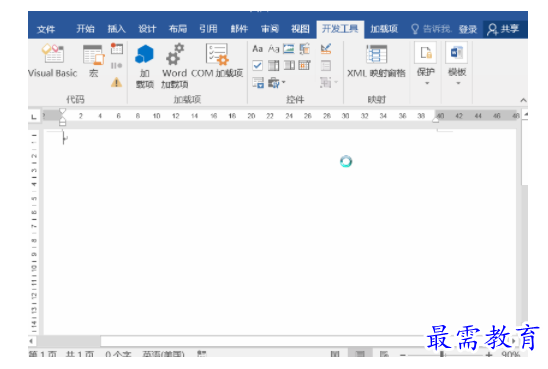Click the 90% zoom level
Viewport: 548px width, 369px height.
pyautogui.click(x=511, y=354)
